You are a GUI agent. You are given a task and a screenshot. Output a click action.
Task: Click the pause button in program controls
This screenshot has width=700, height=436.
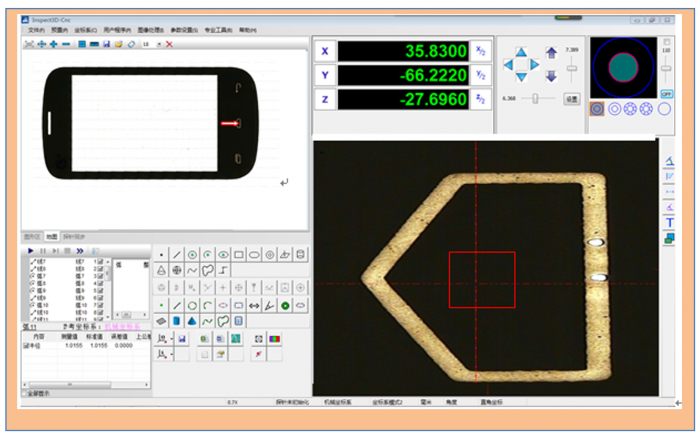[43, 251]
